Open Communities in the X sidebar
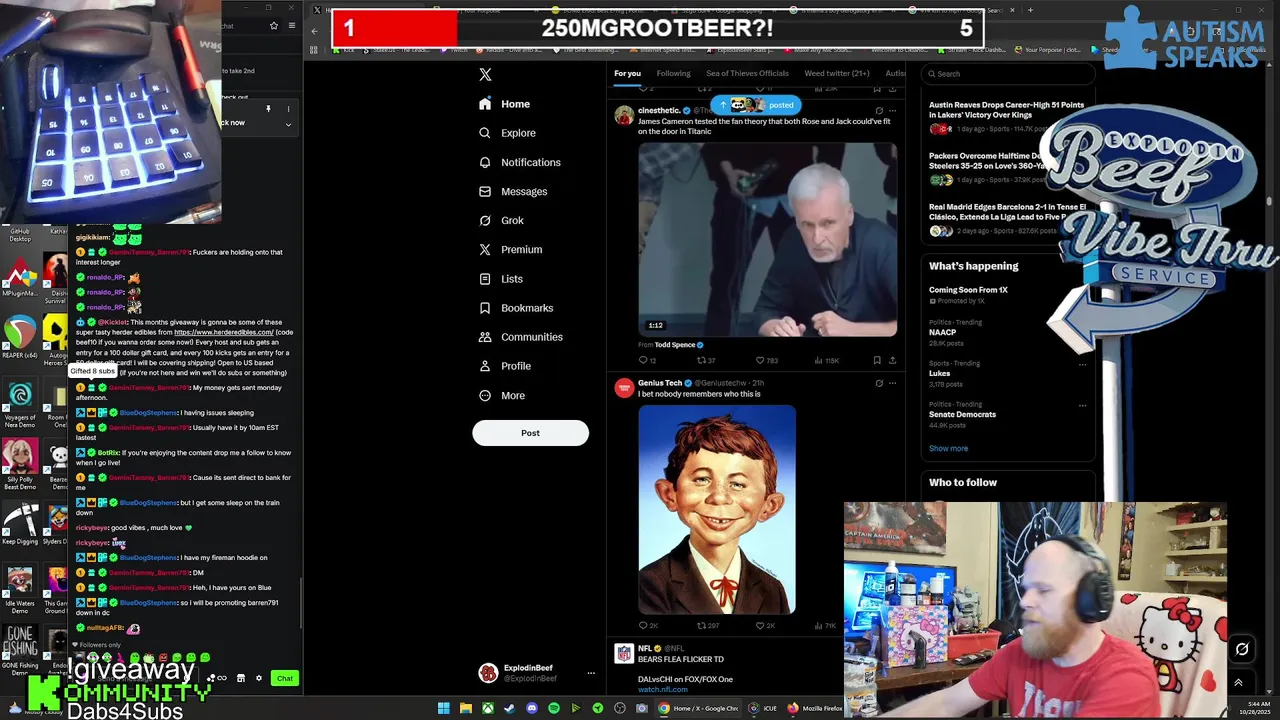This screenshot has width=1280, height=720. tap(520, 337)
